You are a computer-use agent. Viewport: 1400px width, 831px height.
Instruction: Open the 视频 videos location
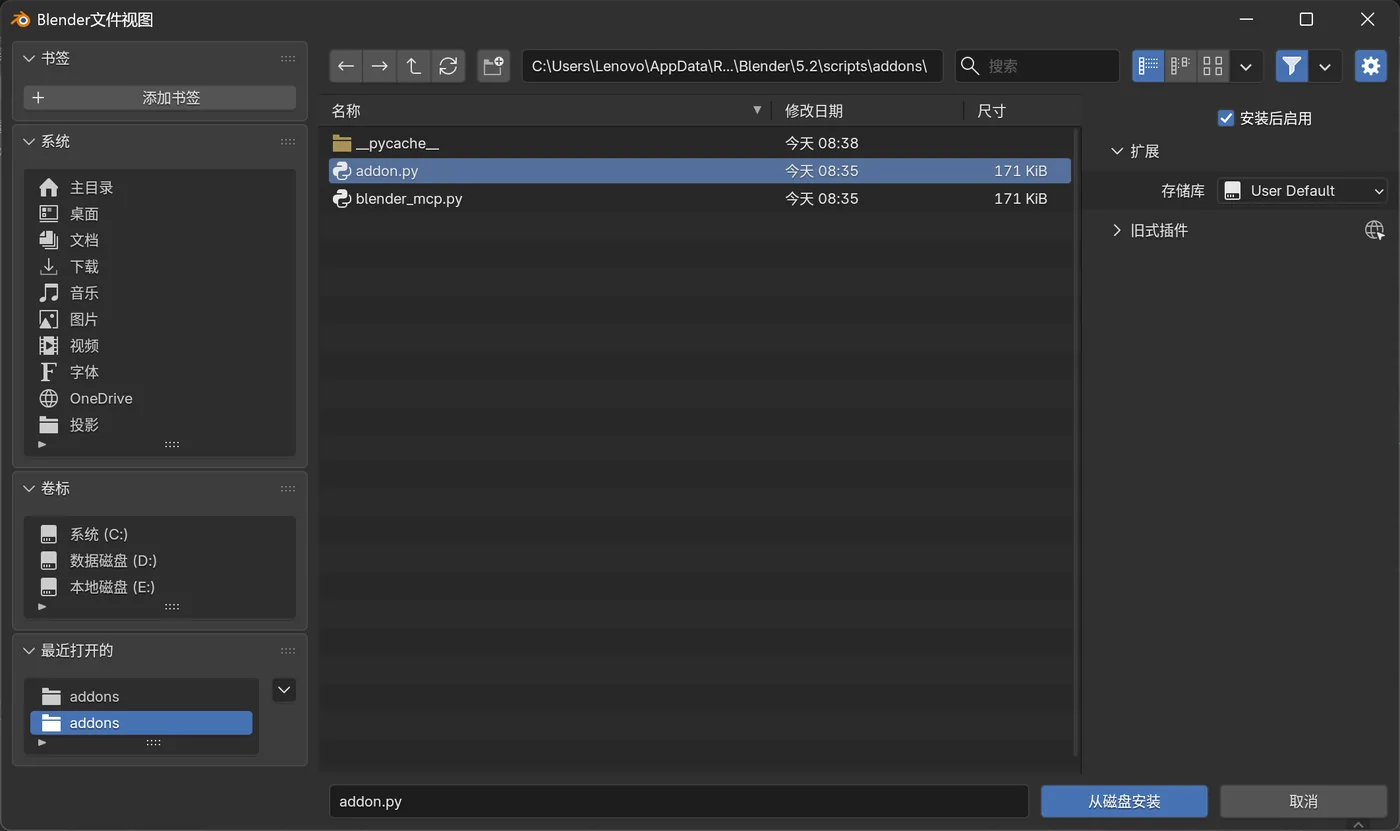(160, 346)
